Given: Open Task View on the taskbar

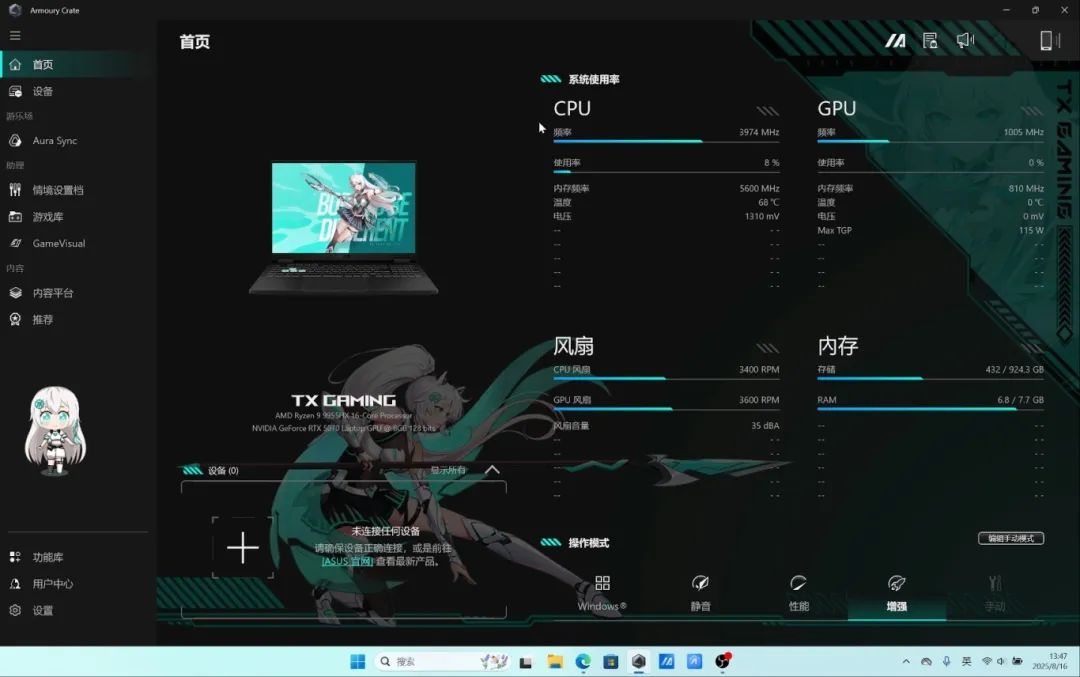Looking at the screenshot, I should (526, 662).
